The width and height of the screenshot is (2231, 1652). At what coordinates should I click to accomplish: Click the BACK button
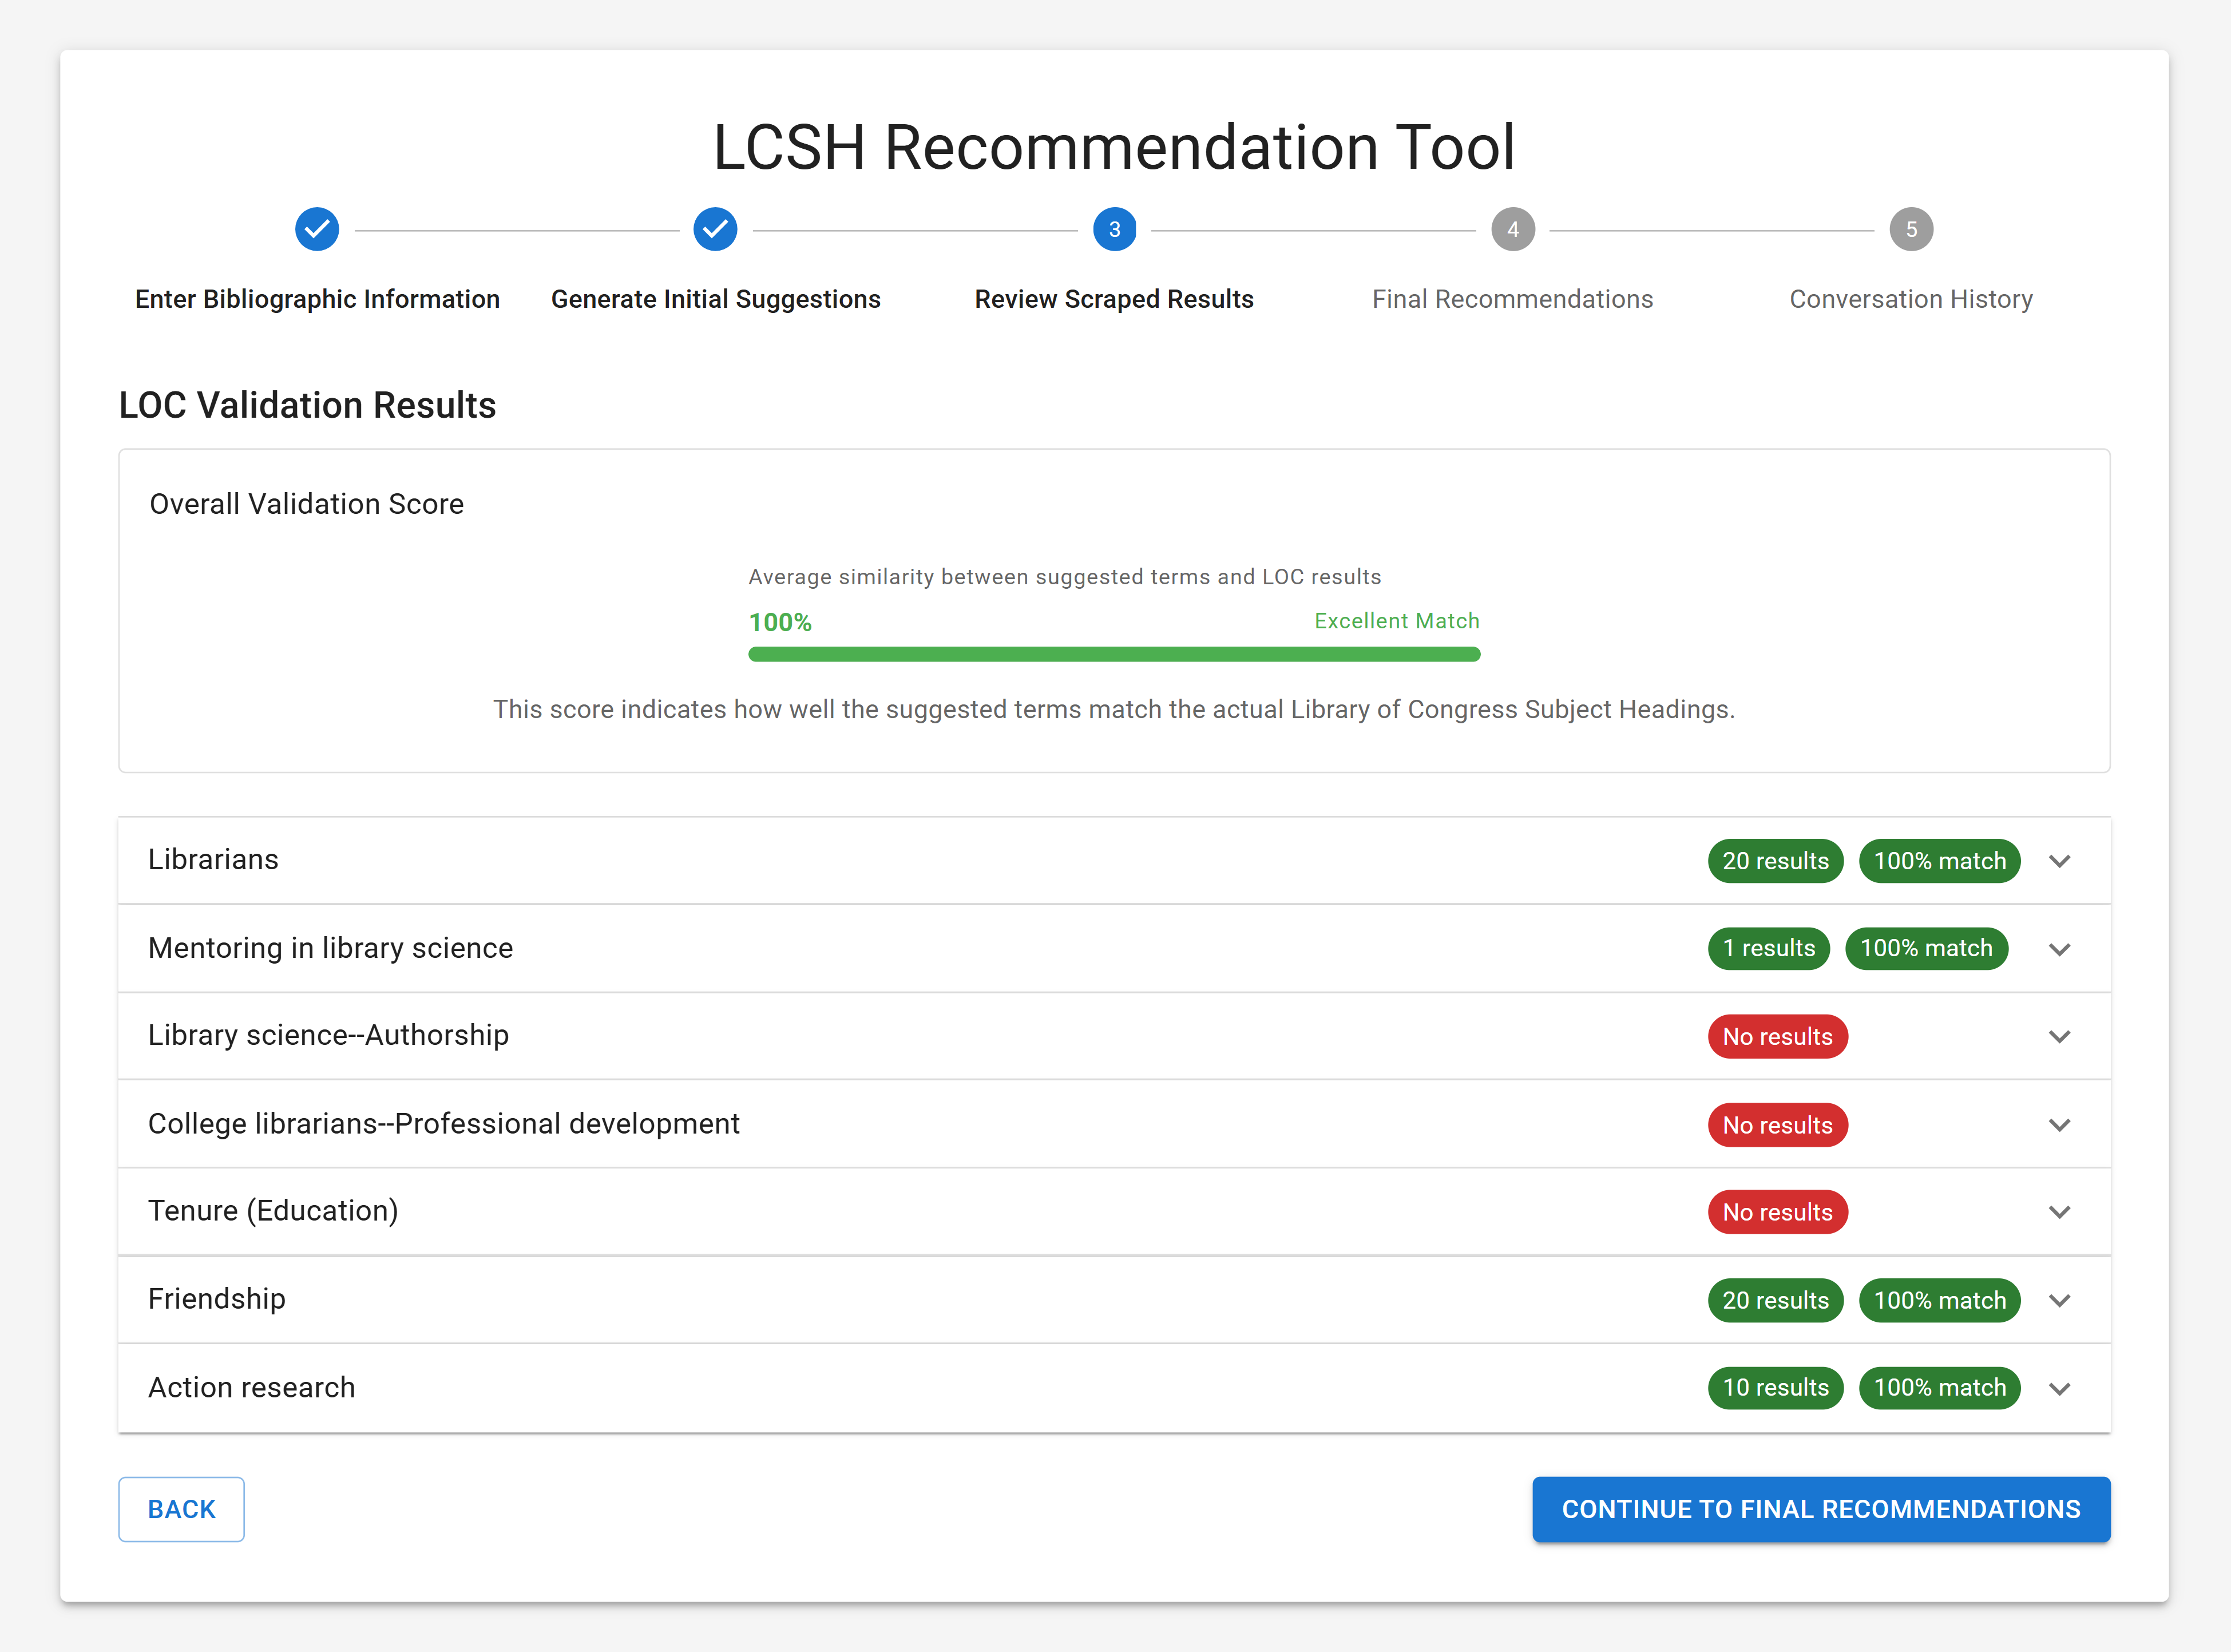(181, 1509)
